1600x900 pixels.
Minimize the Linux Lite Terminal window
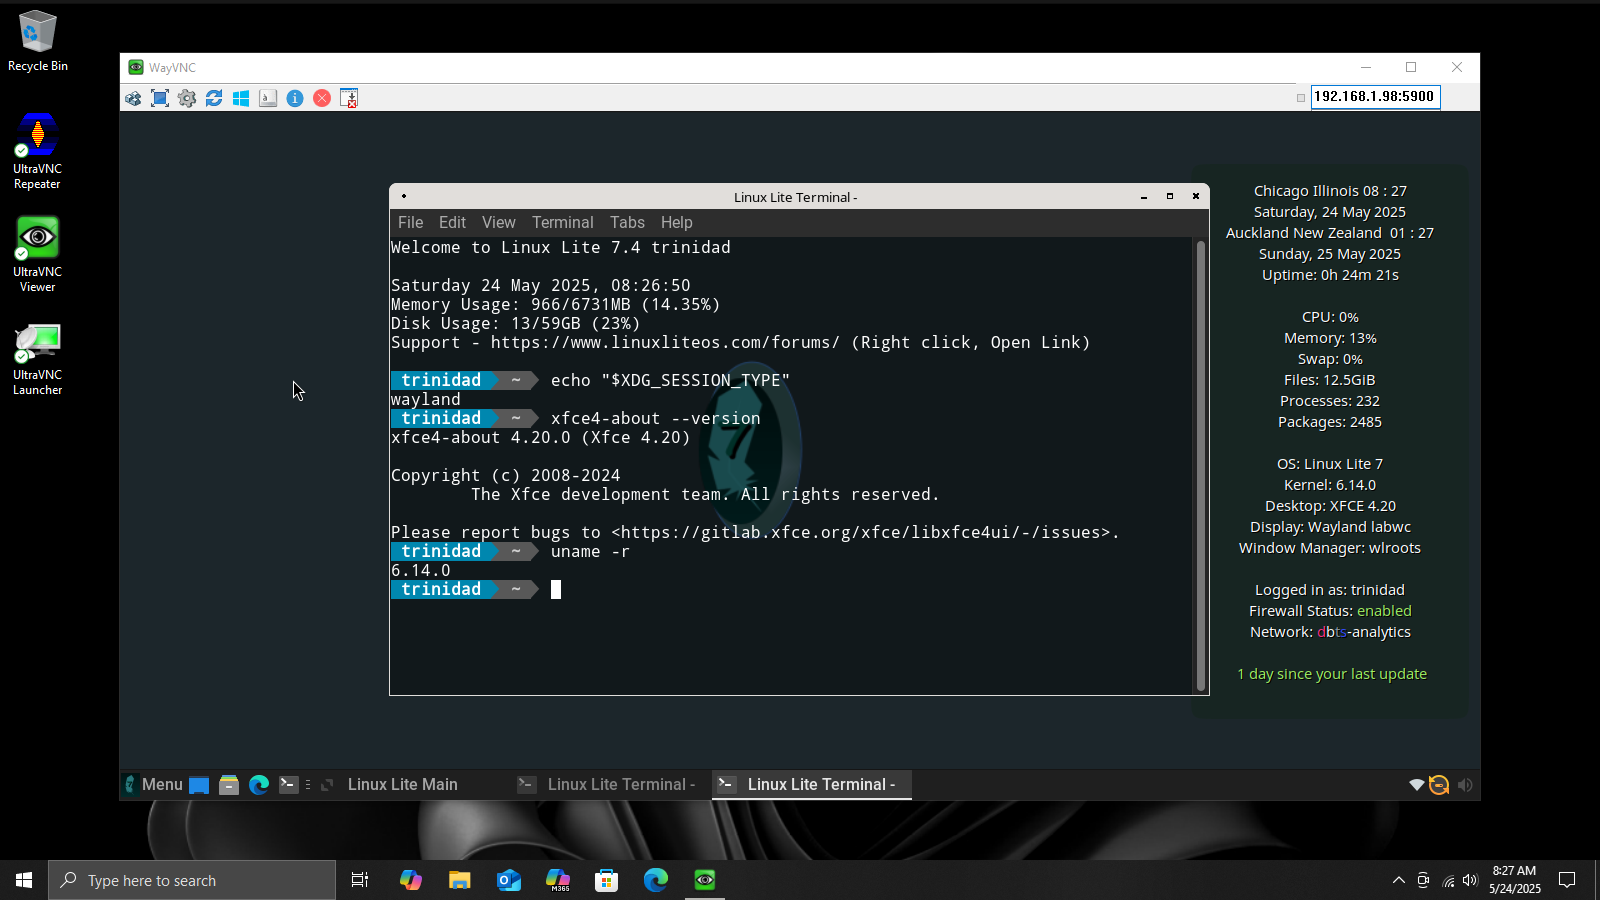[1144, 197]
